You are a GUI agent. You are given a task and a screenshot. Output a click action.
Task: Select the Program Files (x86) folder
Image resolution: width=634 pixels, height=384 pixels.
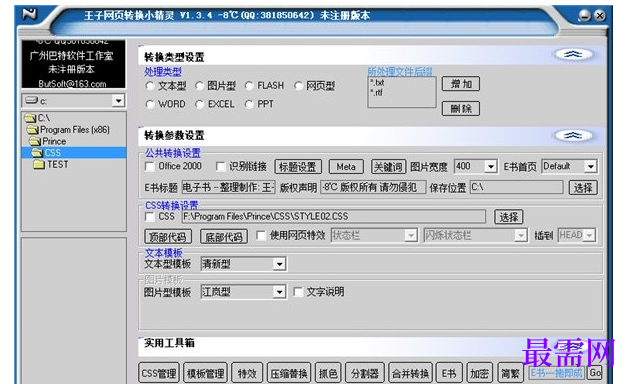(x=68, y=130)
